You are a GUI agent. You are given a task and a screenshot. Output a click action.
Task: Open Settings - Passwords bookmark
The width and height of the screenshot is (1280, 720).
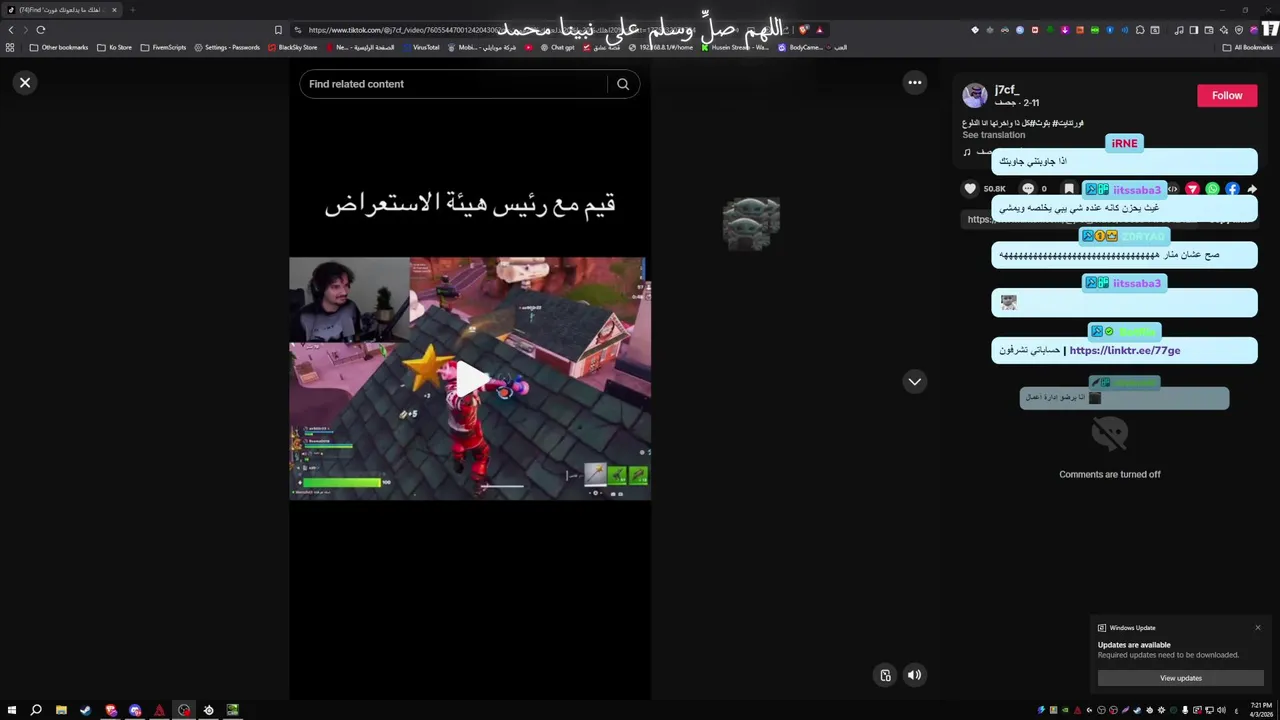[227, 47]
